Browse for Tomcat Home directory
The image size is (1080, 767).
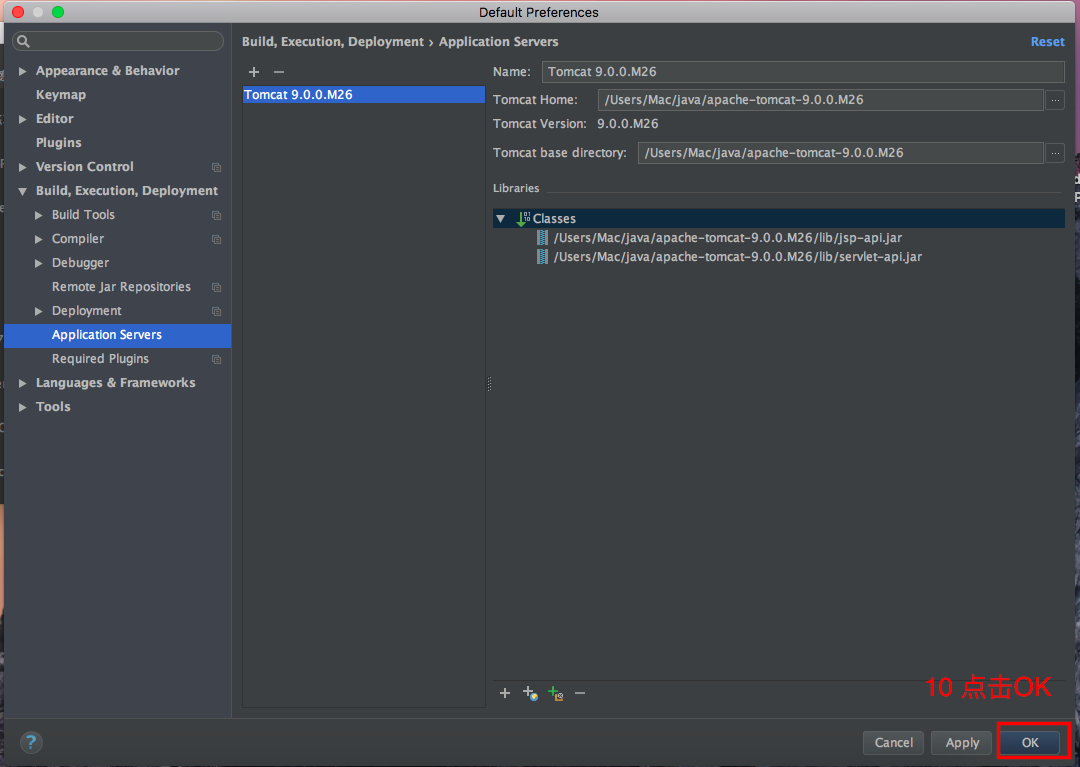pyautogui.click(x=1055, y=100)
